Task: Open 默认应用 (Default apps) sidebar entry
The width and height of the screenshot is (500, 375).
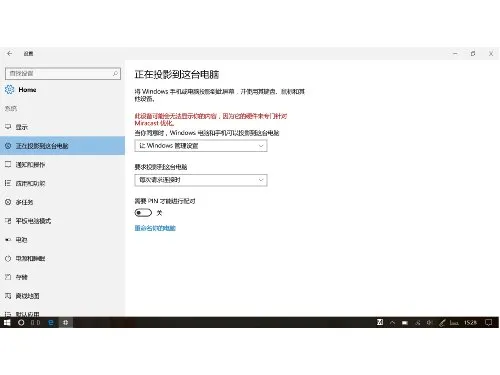Action: [62, 313]
